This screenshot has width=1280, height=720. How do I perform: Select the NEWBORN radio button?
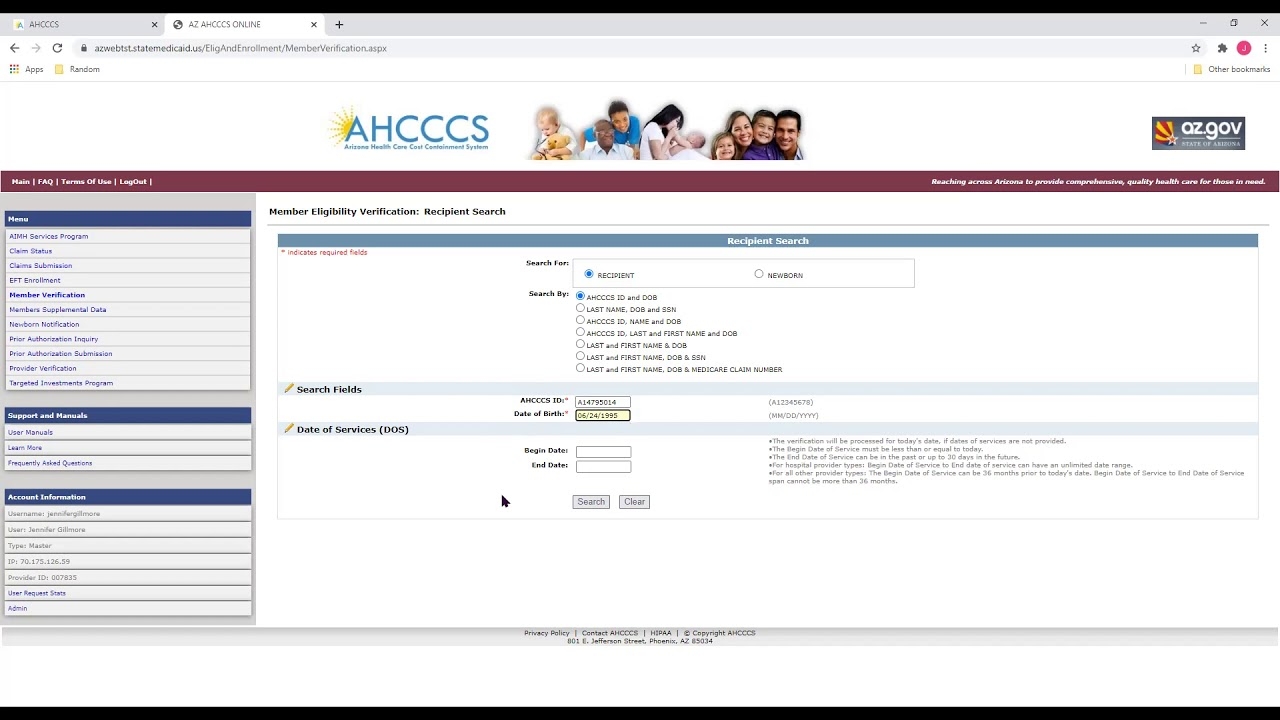click(x=759, y=273)
